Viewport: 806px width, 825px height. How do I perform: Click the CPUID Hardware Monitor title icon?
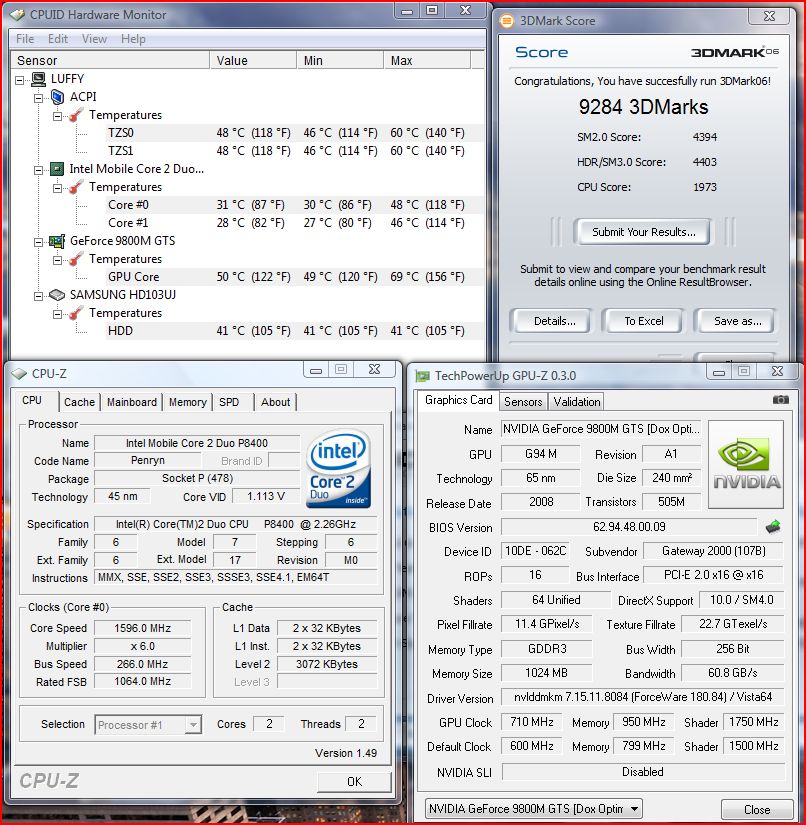coord(17,15)
